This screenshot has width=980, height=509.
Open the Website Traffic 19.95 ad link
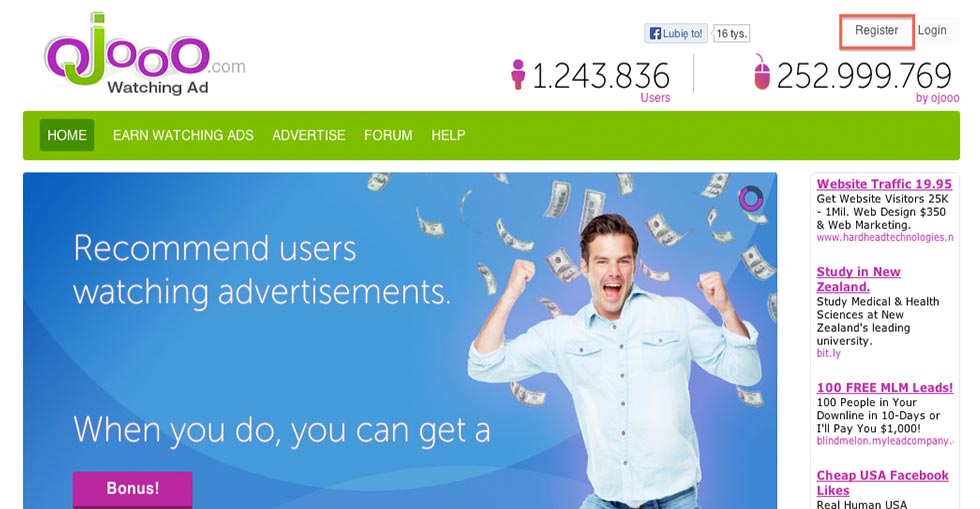pos(884,184)
